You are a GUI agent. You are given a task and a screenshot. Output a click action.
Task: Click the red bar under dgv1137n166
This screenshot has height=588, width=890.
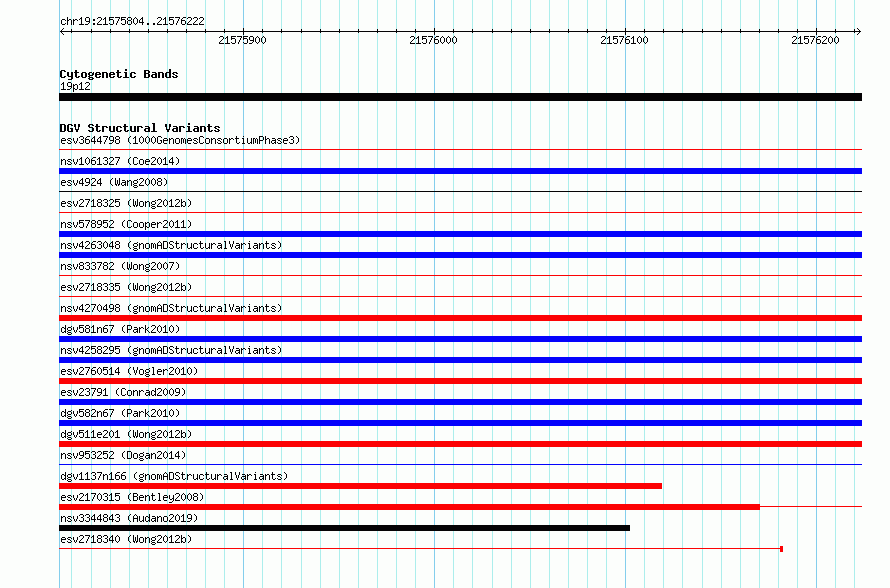[x=360, y=486]
